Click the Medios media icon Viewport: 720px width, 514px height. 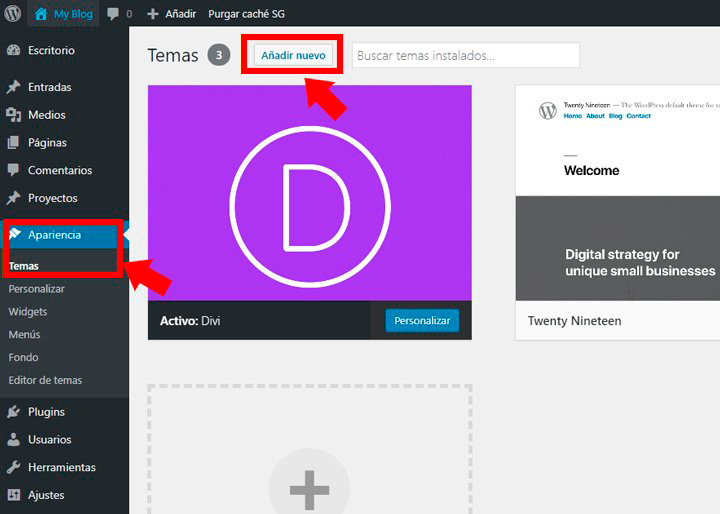click(14, 115)
